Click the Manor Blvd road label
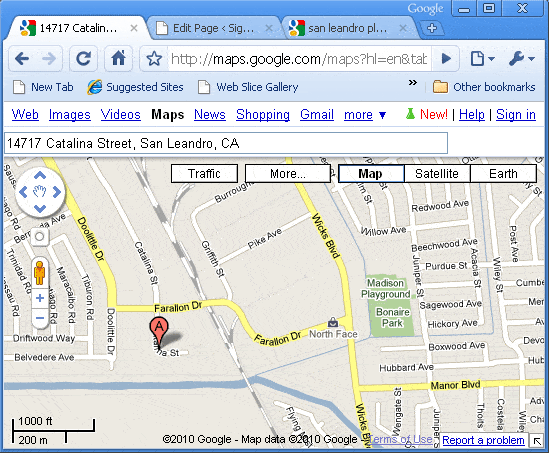The height and width of the screenshot is (453, 549). (x=455, y=385)
